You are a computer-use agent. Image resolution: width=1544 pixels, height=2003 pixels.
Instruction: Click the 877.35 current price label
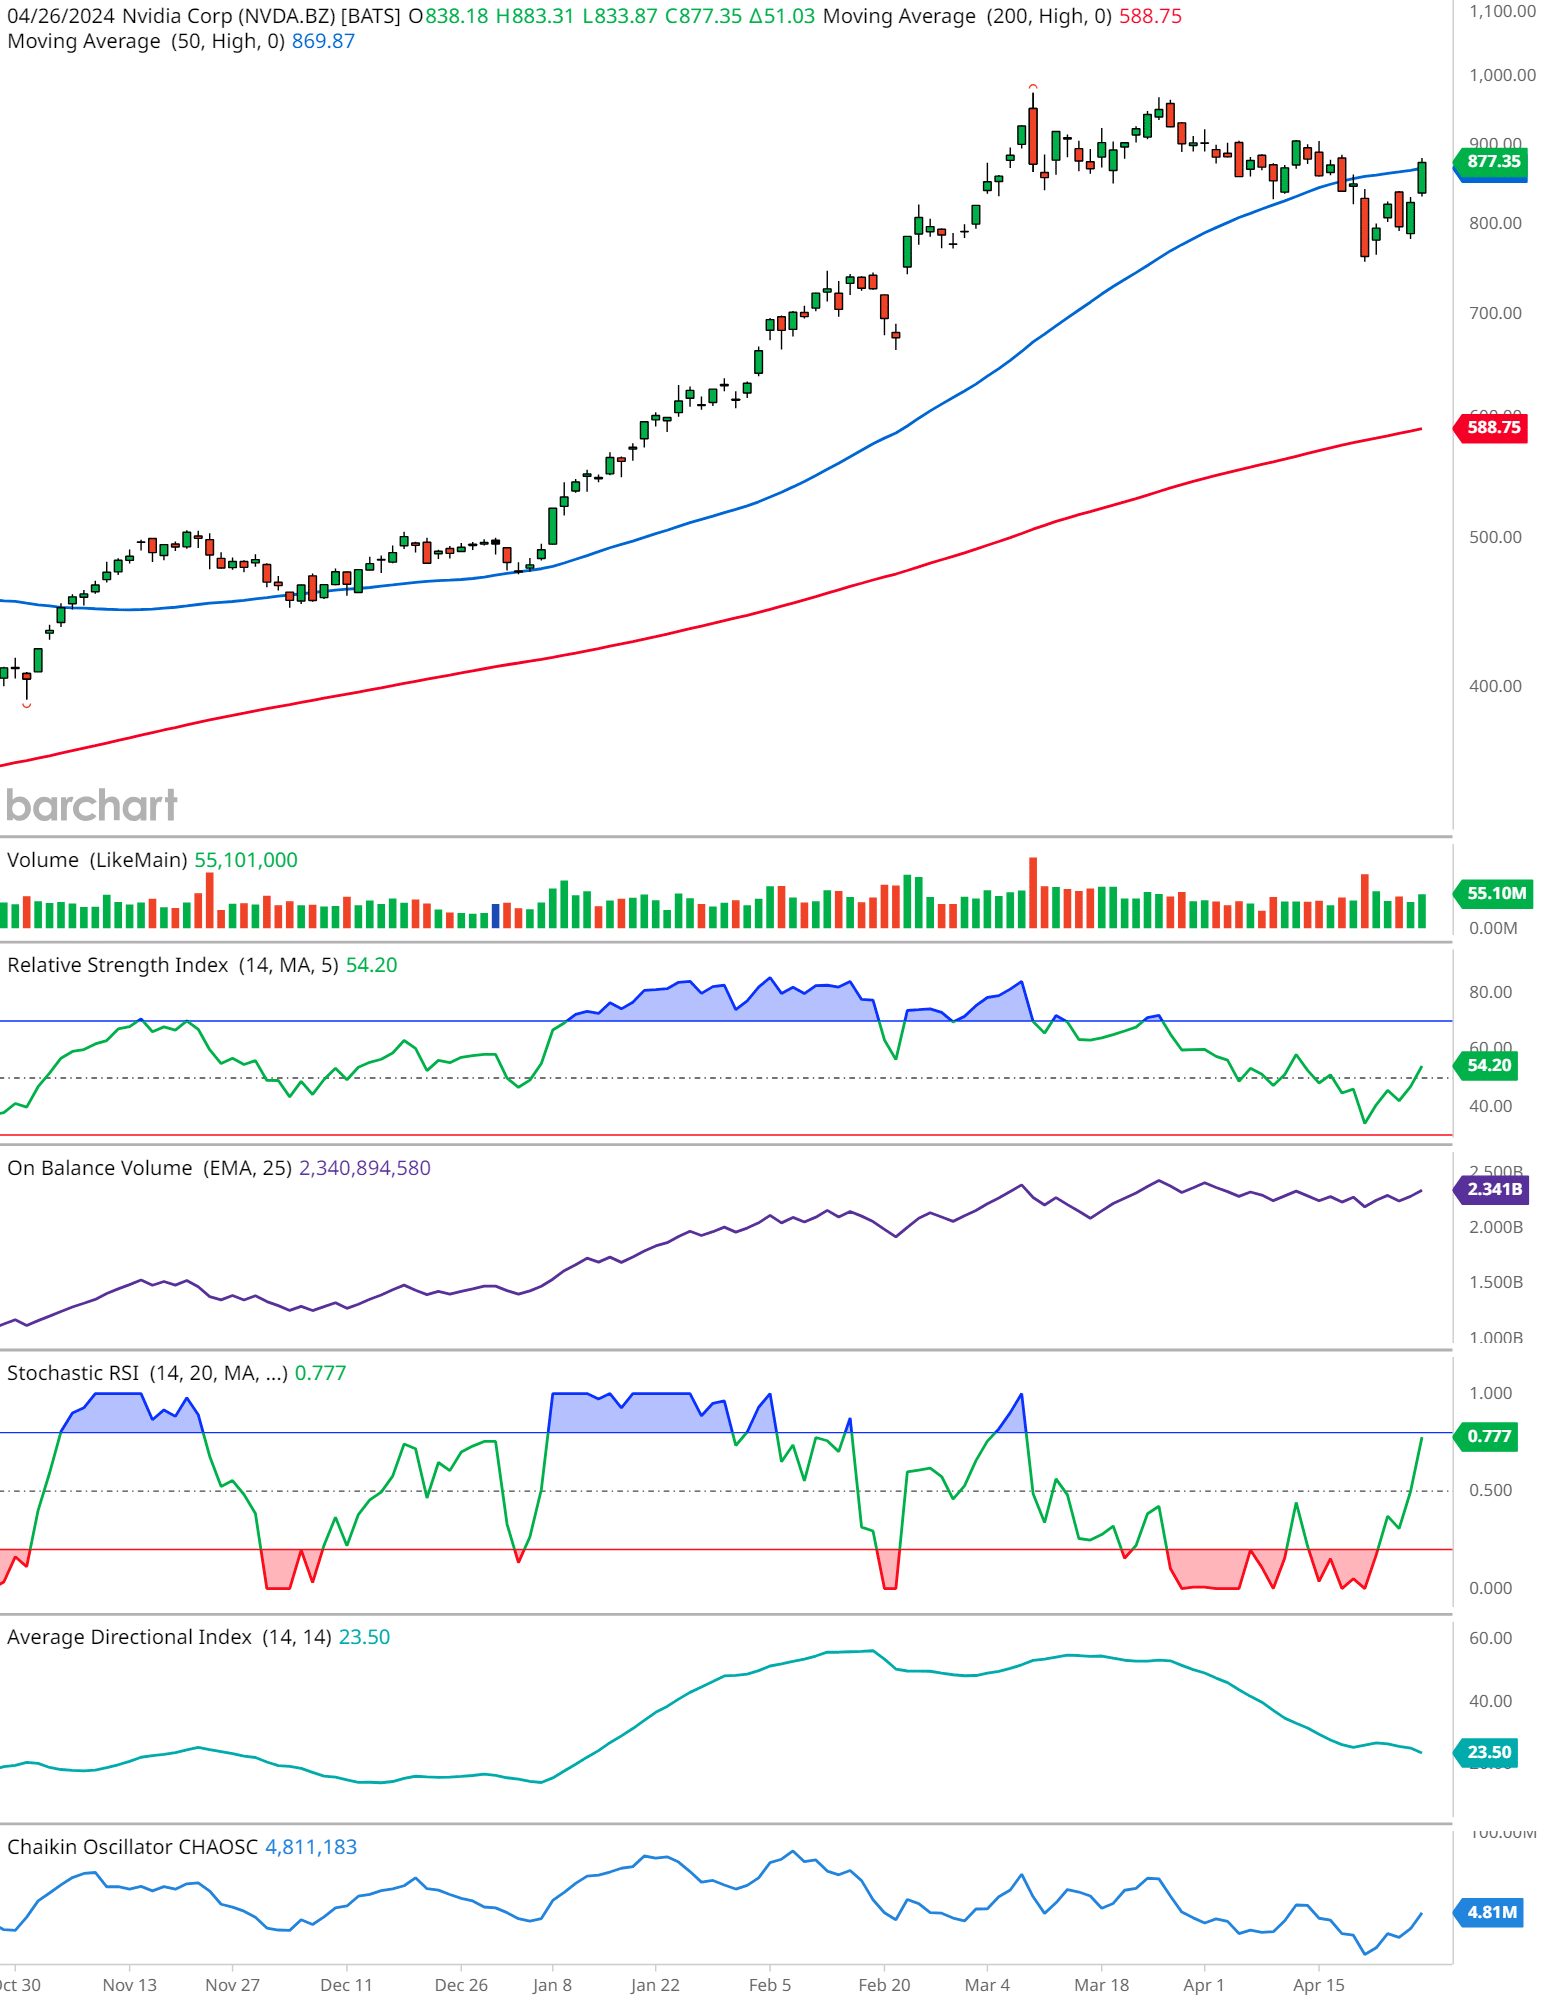[x=1493, y=161]
